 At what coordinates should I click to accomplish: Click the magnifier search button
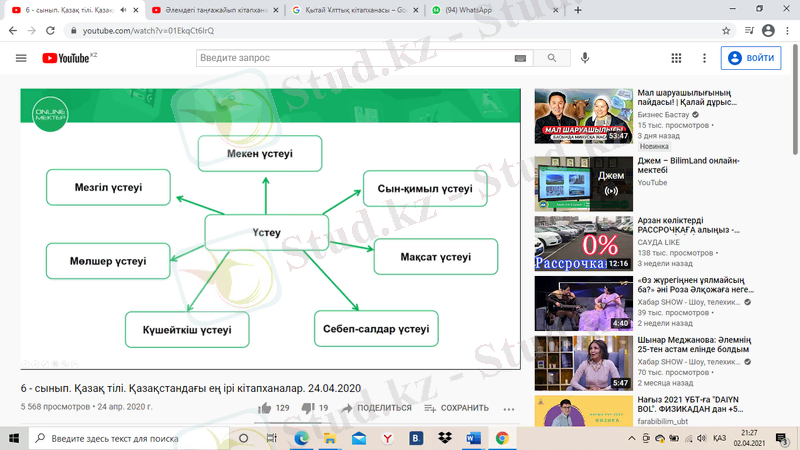[551, 58]
